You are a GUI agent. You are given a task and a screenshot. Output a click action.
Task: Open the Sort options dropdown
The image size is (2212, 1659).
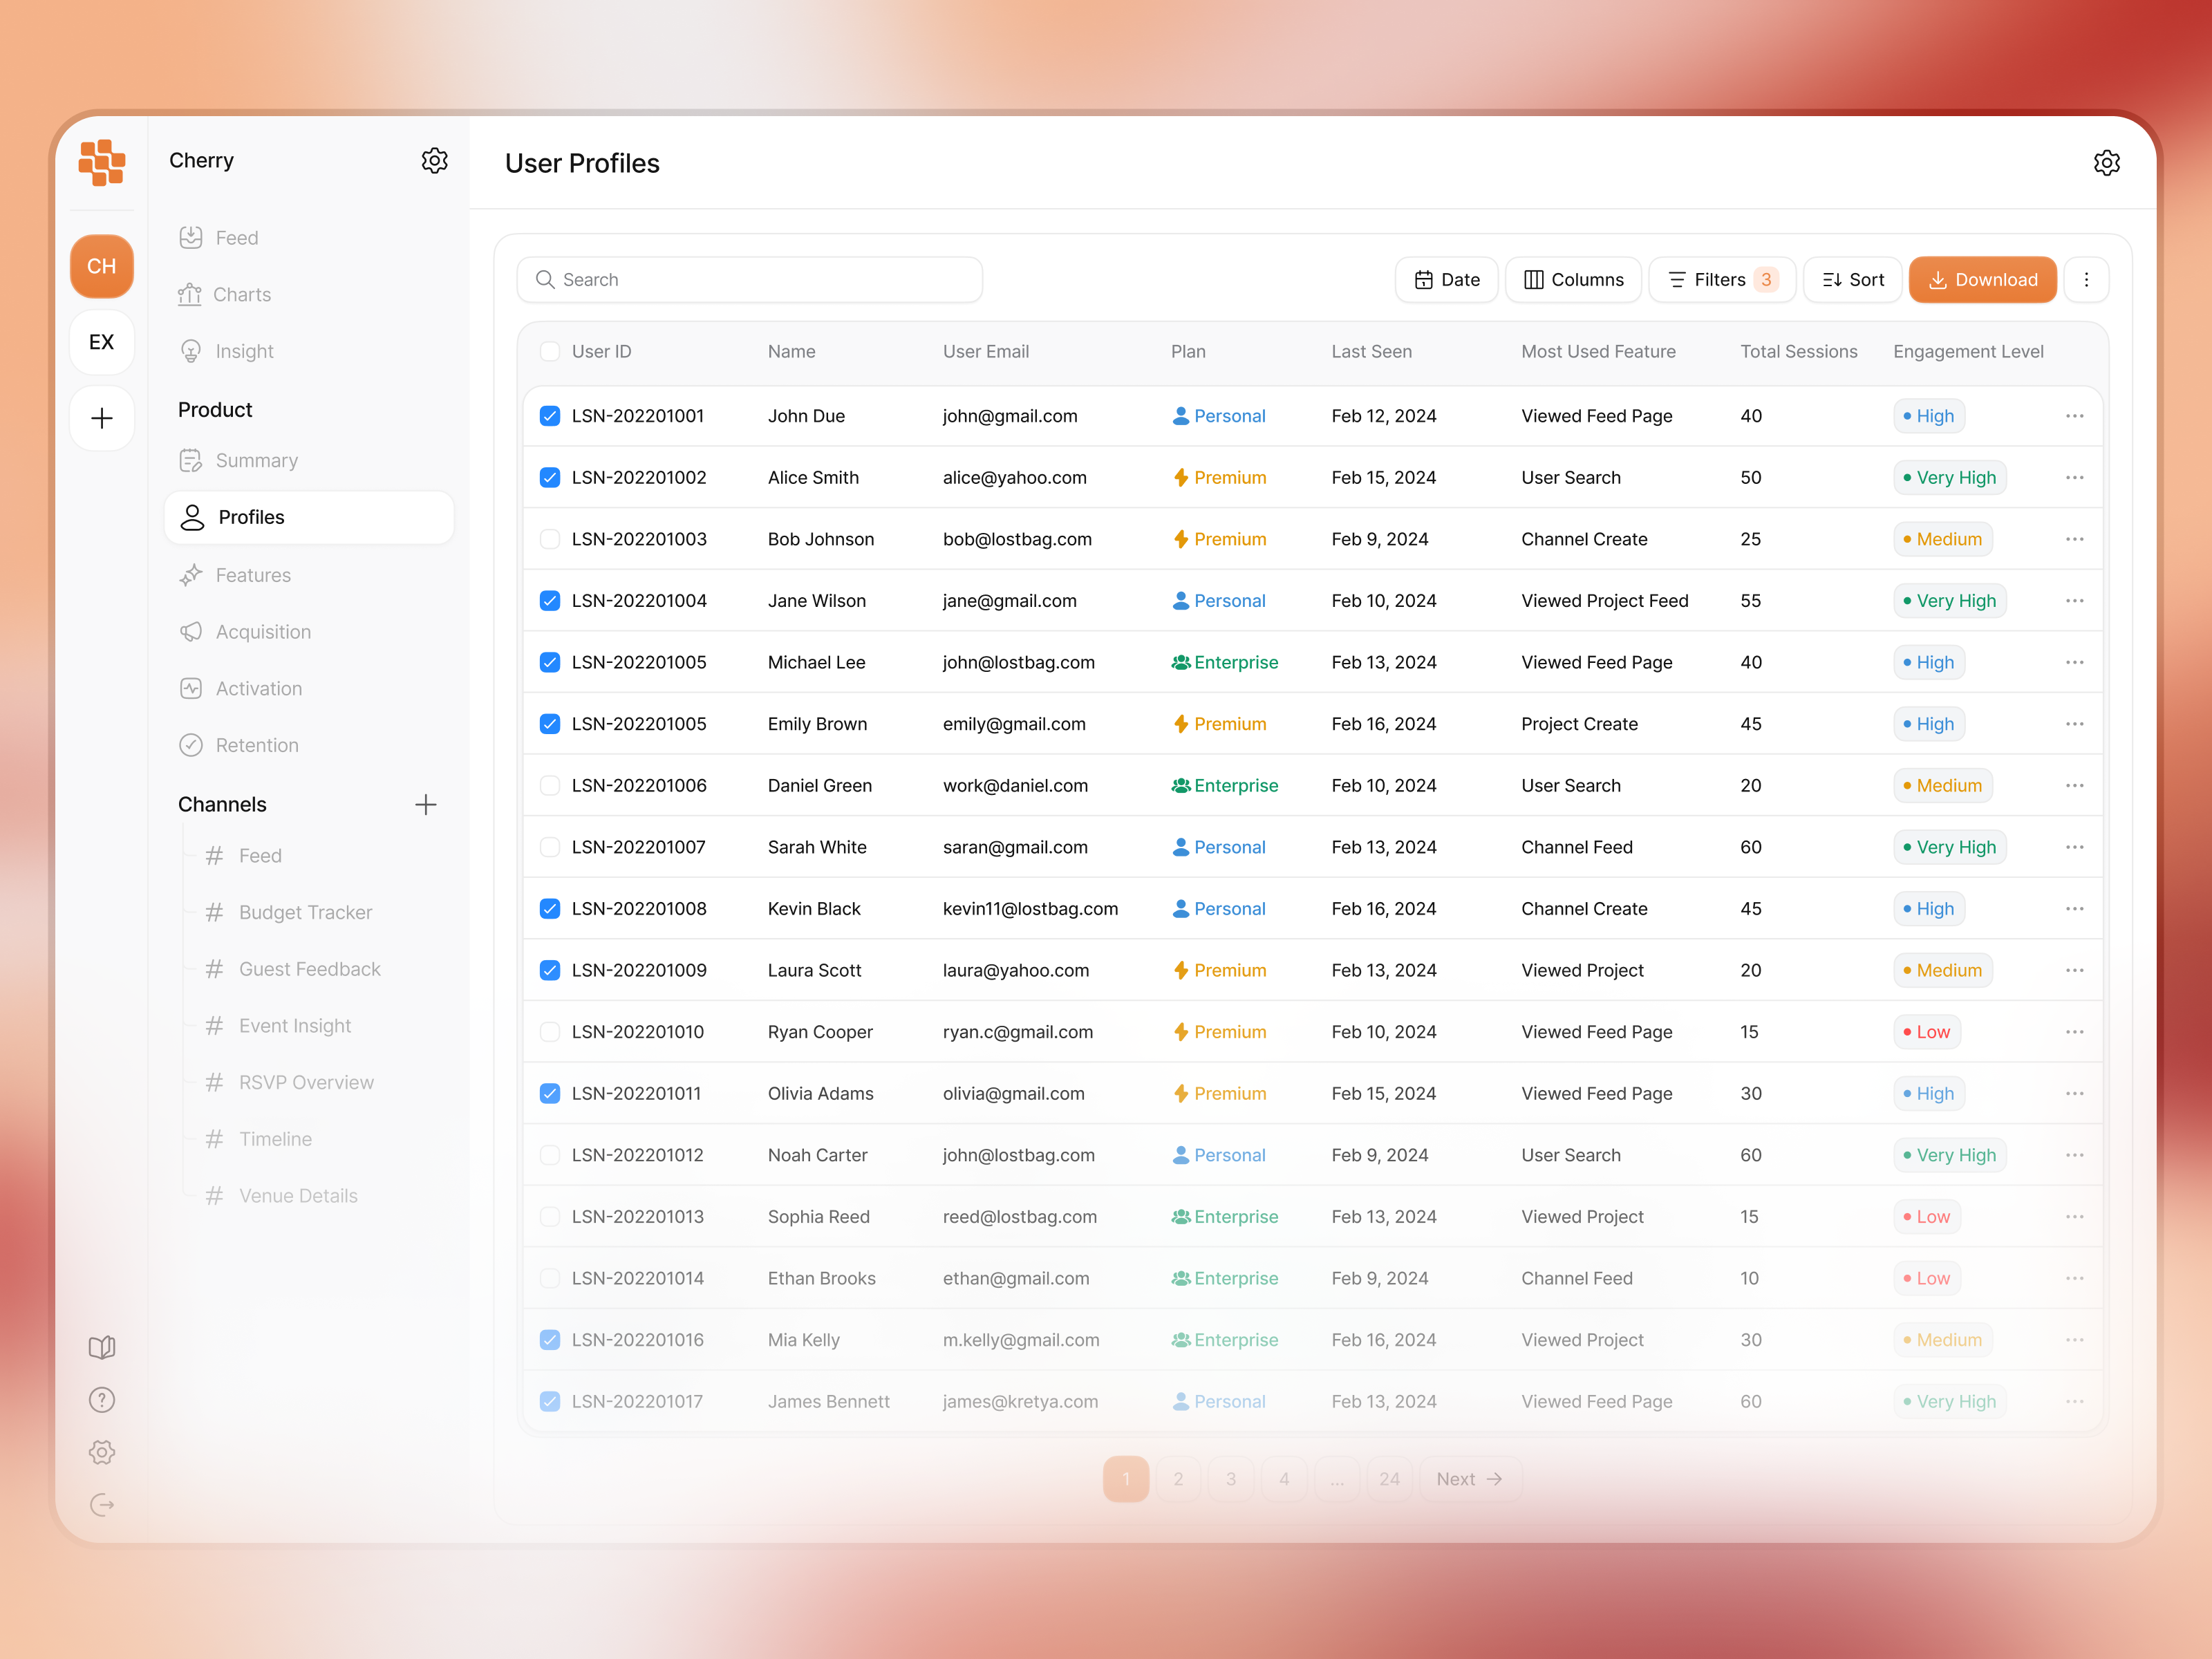[x=1851, y=280]
